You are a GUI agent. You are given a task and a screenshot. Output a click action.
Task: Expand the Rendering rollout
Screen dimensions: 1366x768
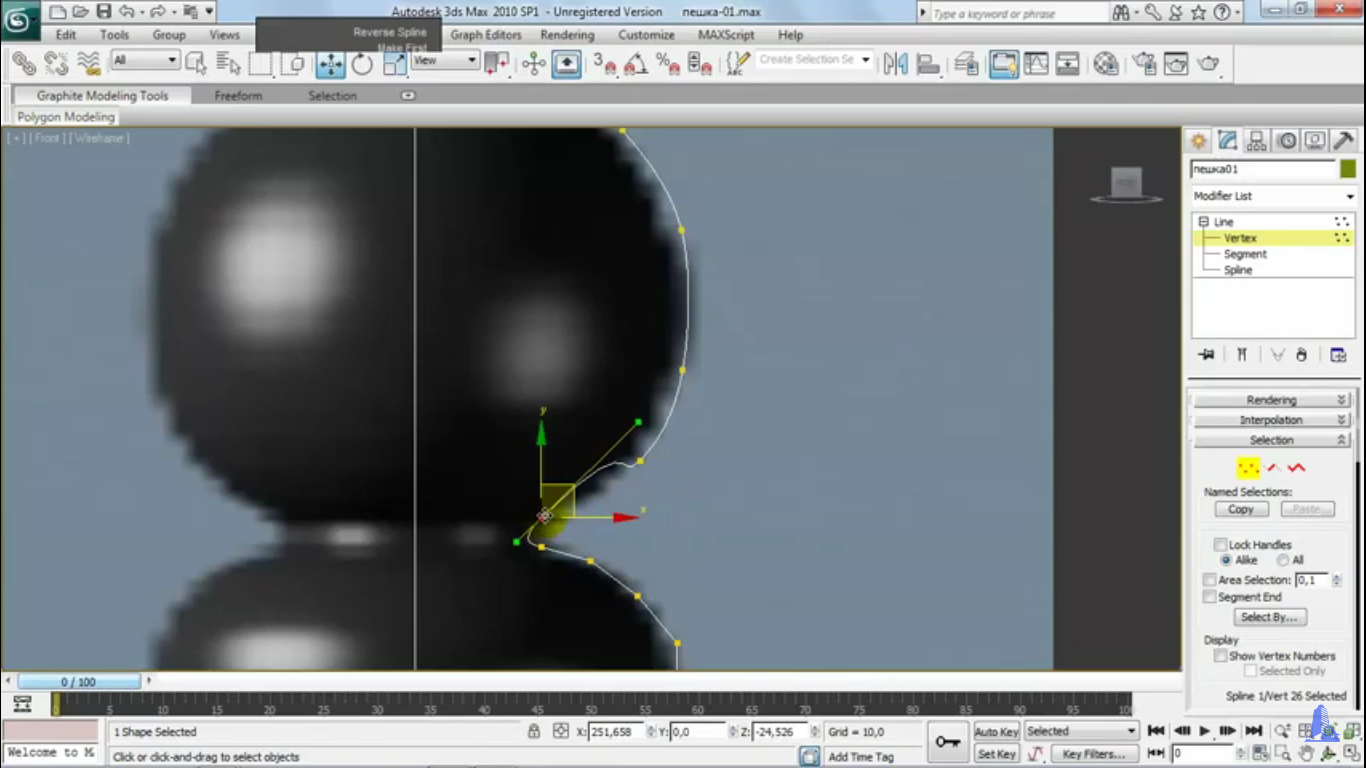(1271, 400)
